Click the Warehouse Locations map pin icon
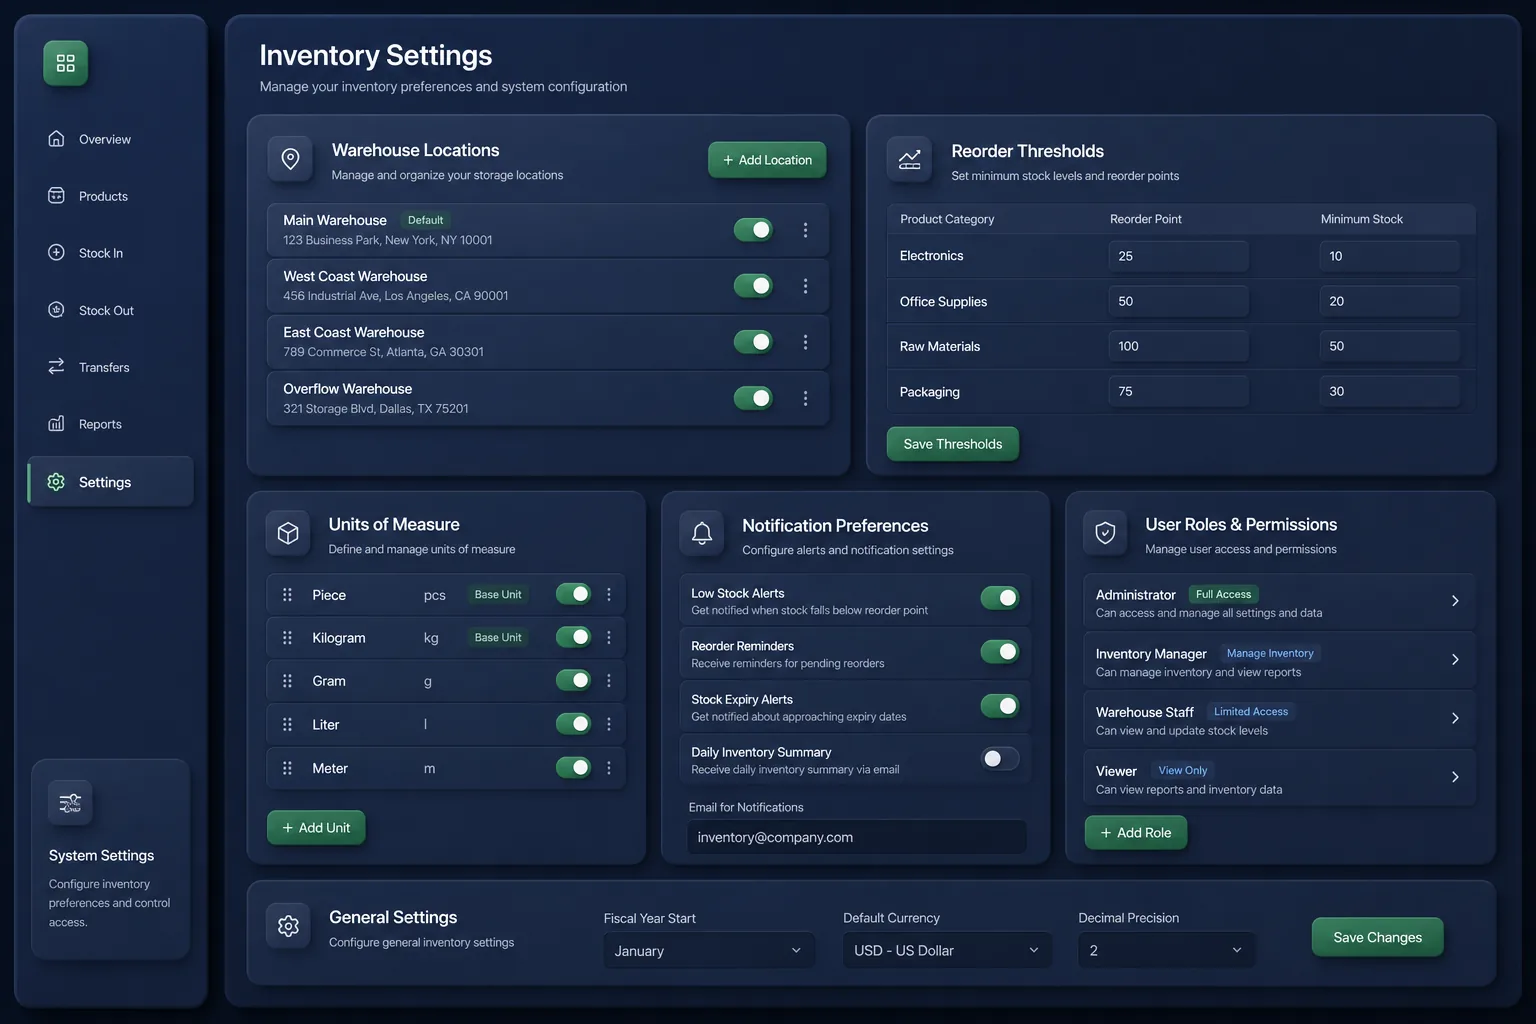 pyautogui.click(x=290, y=159)
